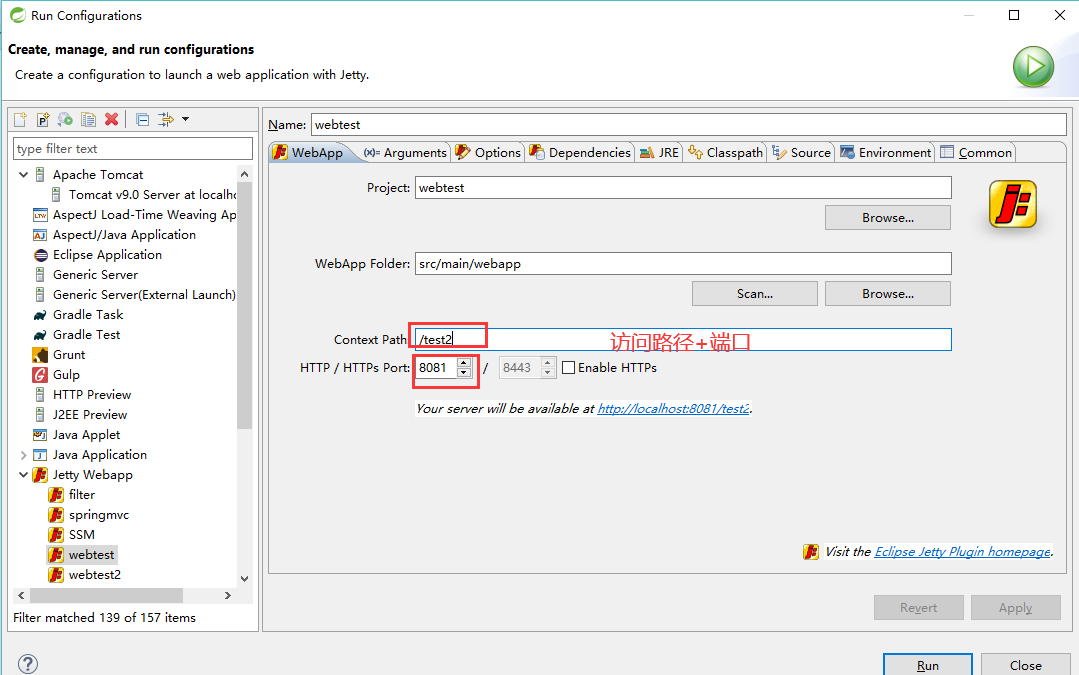Click the Export launch configuration icon
This screenshot has width=1079, height=675.
point(65,119)
